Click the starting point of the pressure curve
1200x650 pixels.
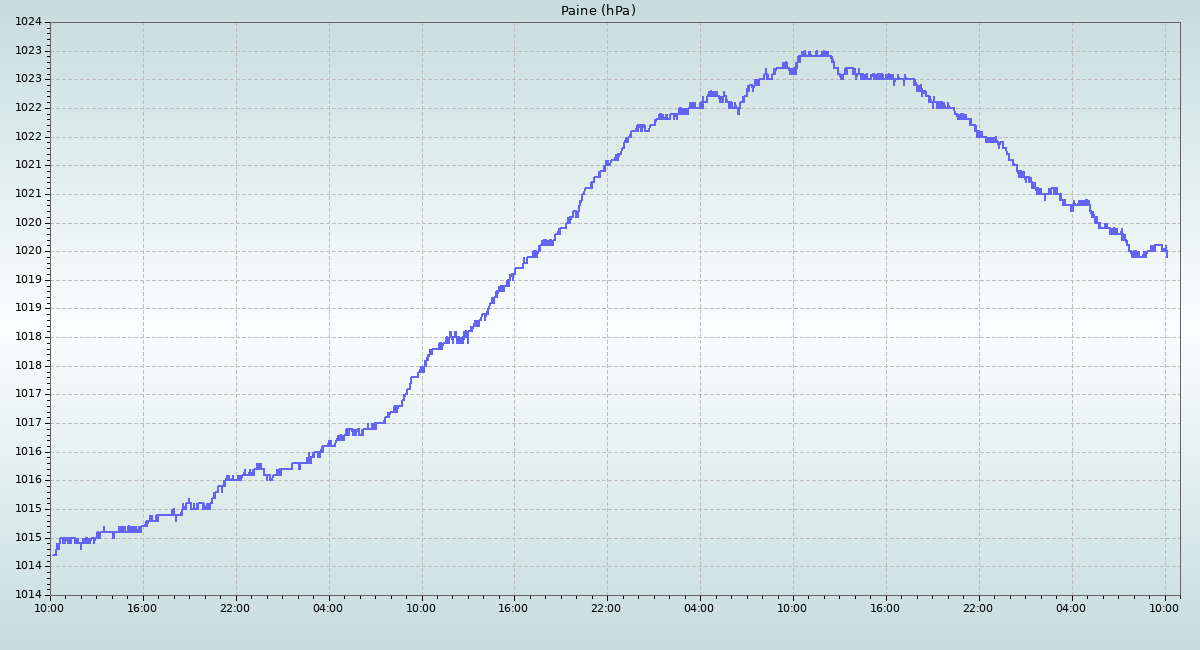[x=51, y=555]
